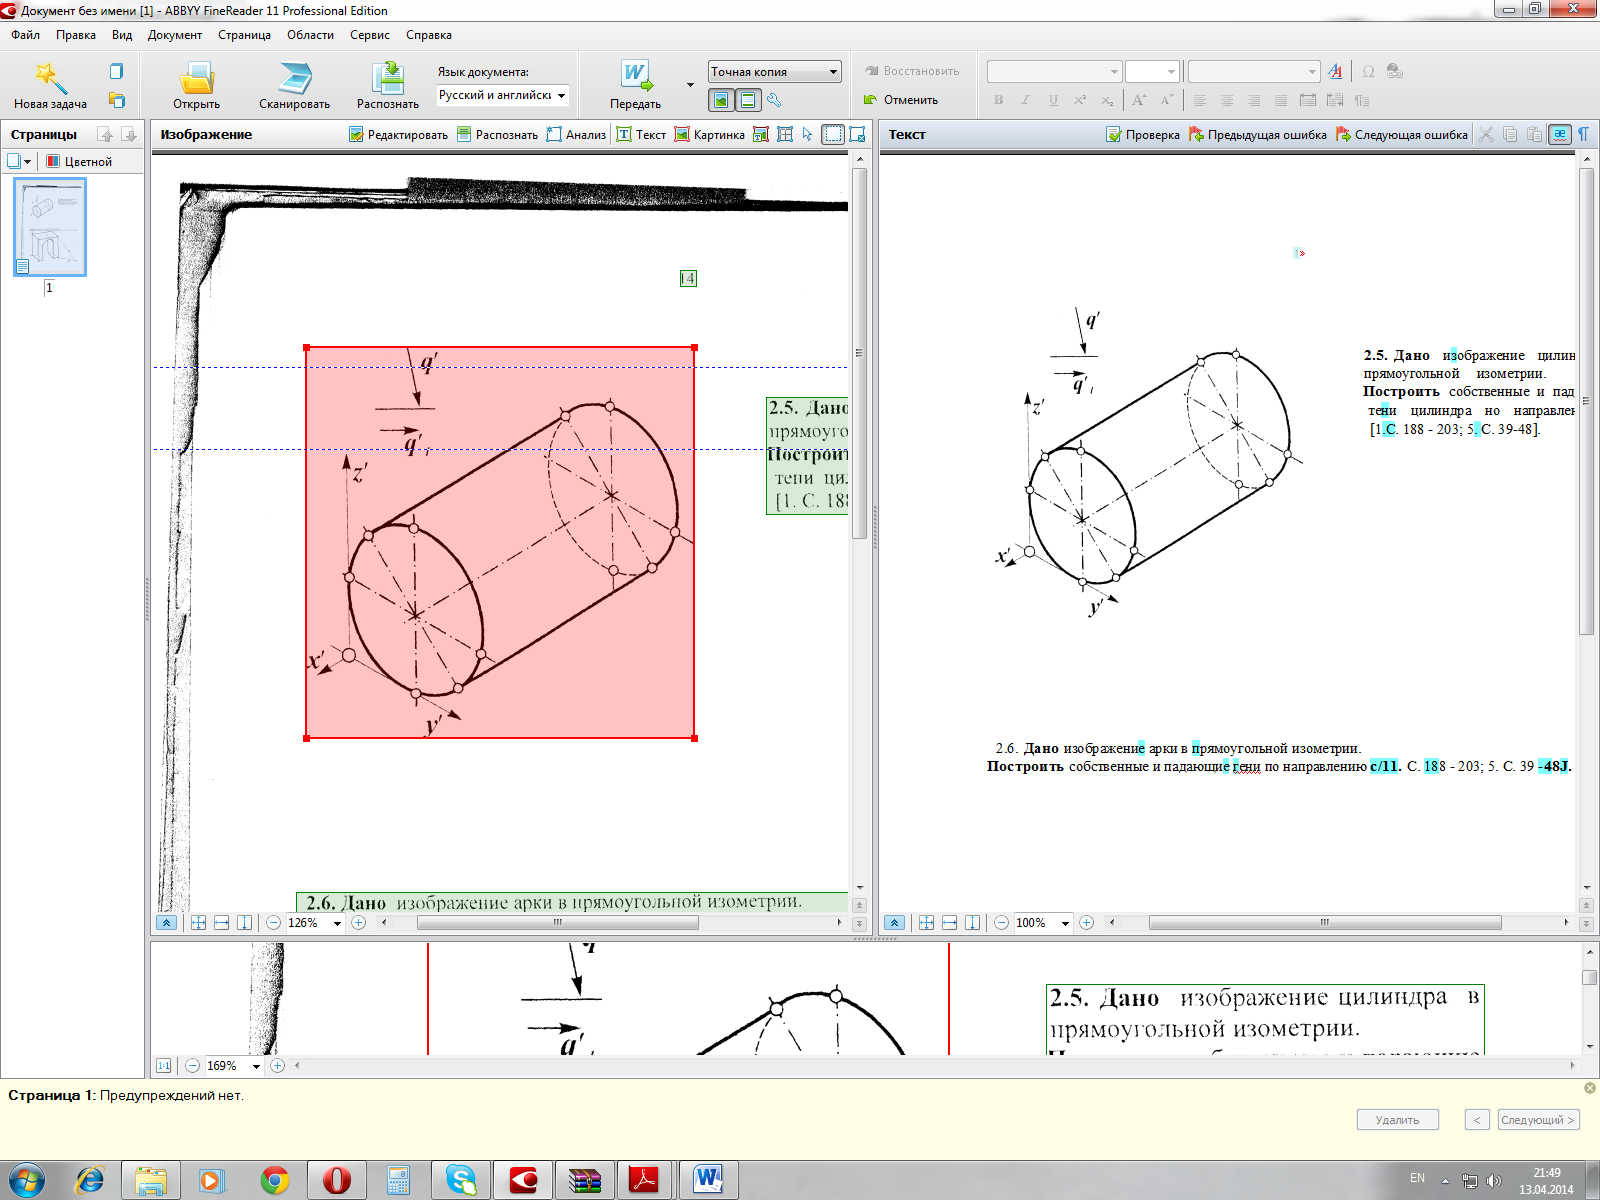1600x1200 pixels.
Task: Toggle highlight uncertain characters button
Action: click(1560, 135)
